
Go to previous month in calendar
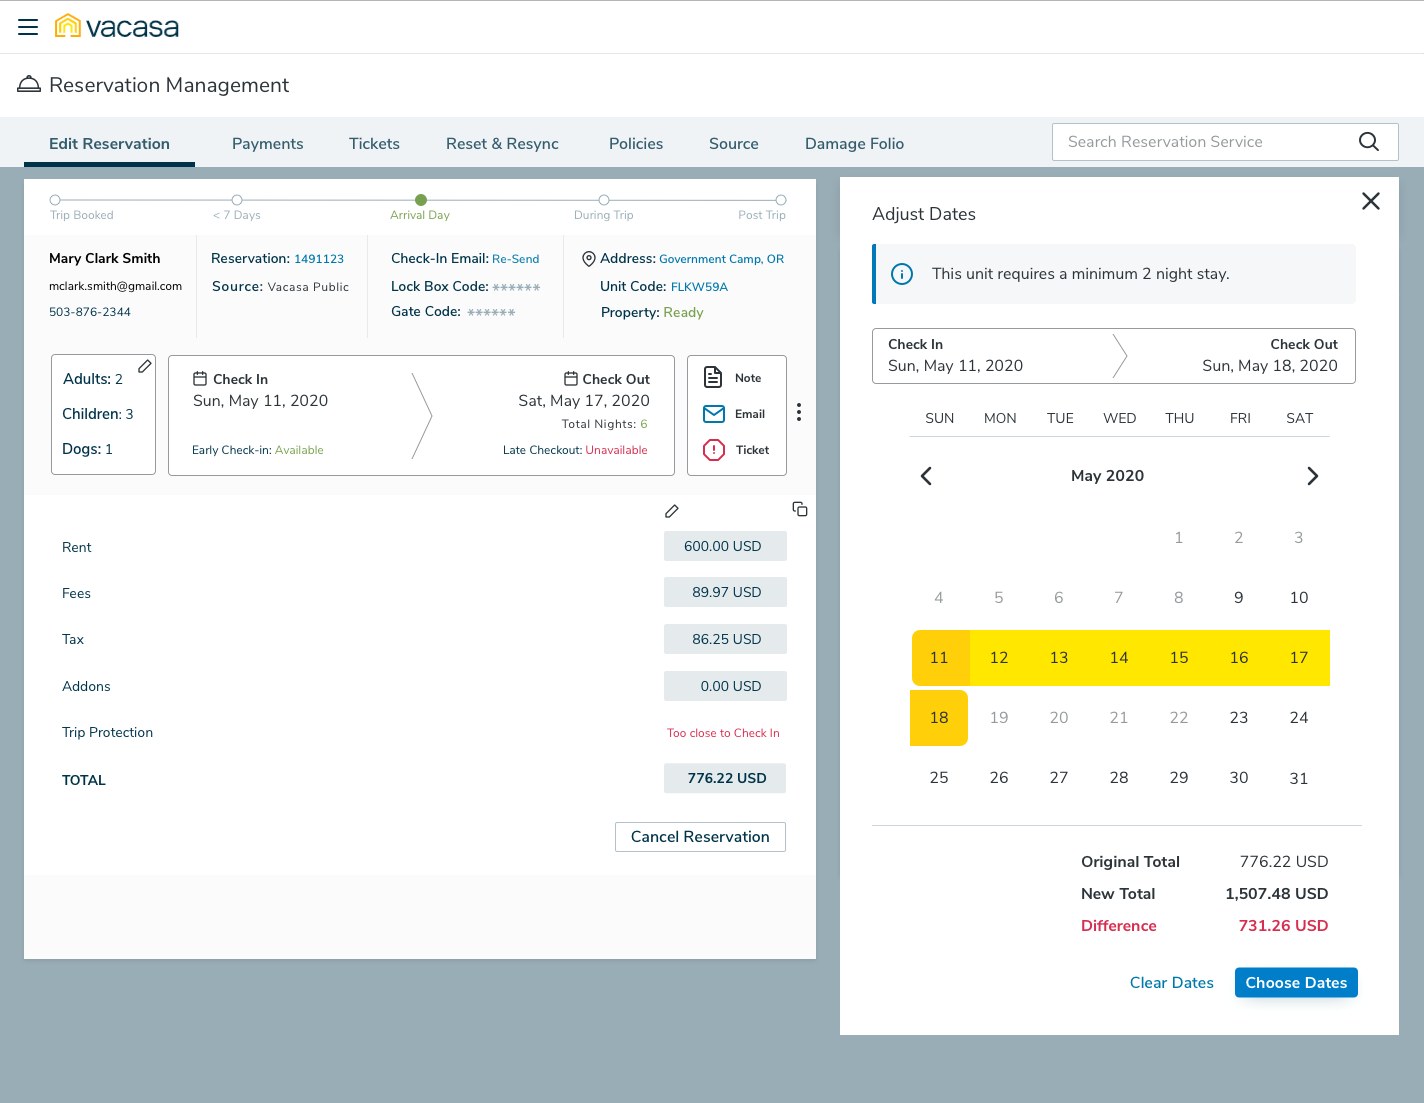(x=926, y=476)
